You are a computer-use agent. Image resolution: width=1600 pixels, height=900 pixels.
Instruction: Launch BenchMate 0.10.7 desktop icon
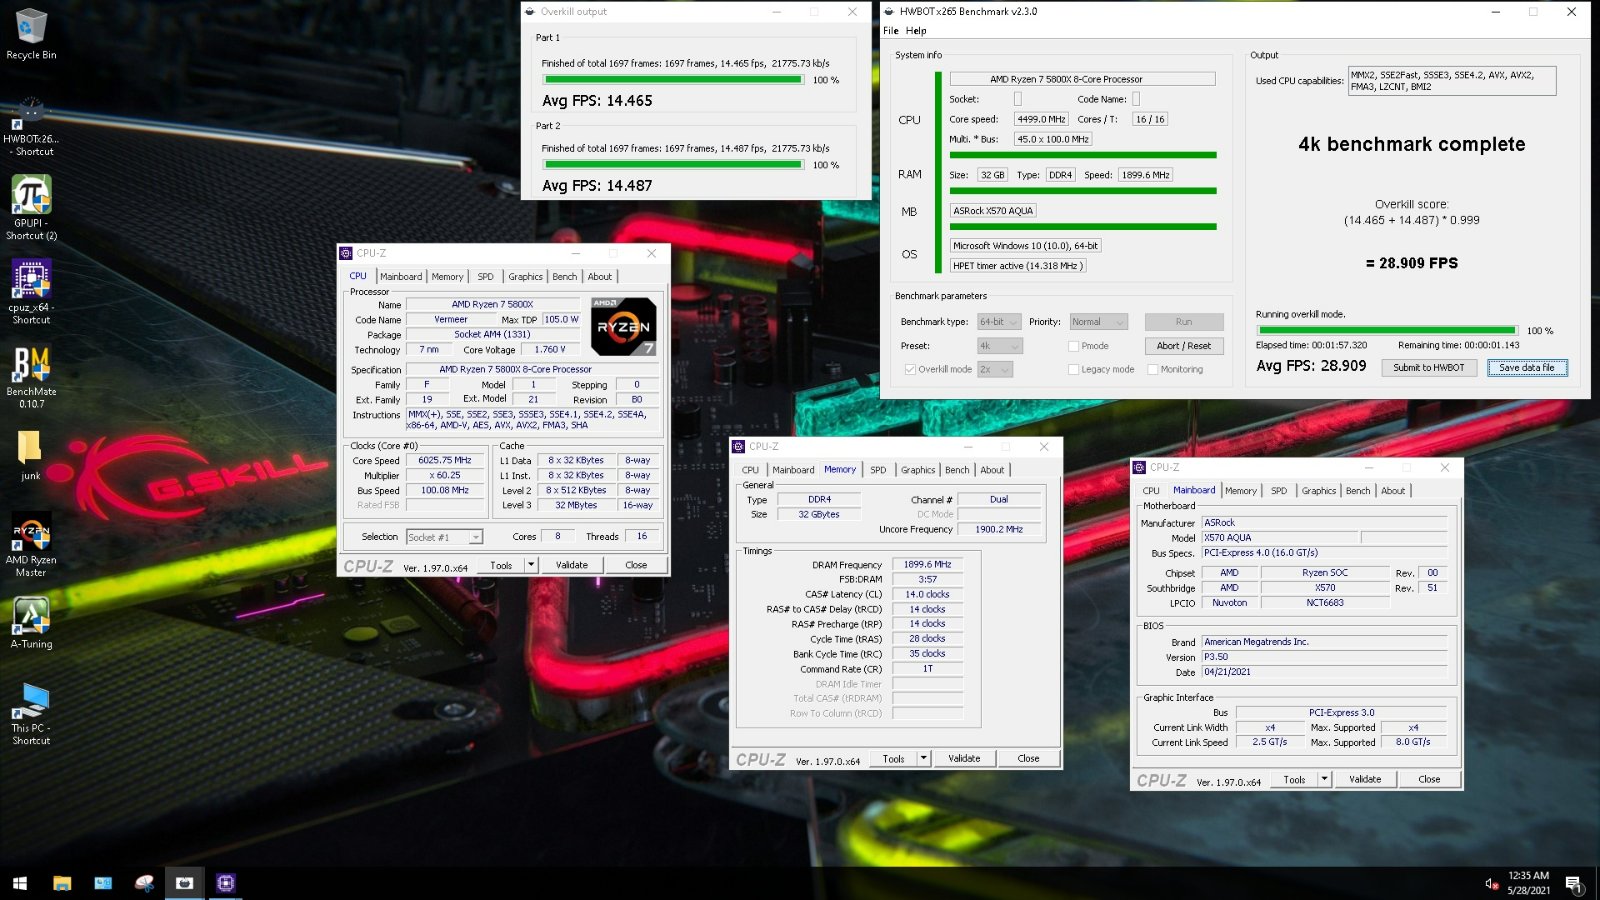coord(31,377)
